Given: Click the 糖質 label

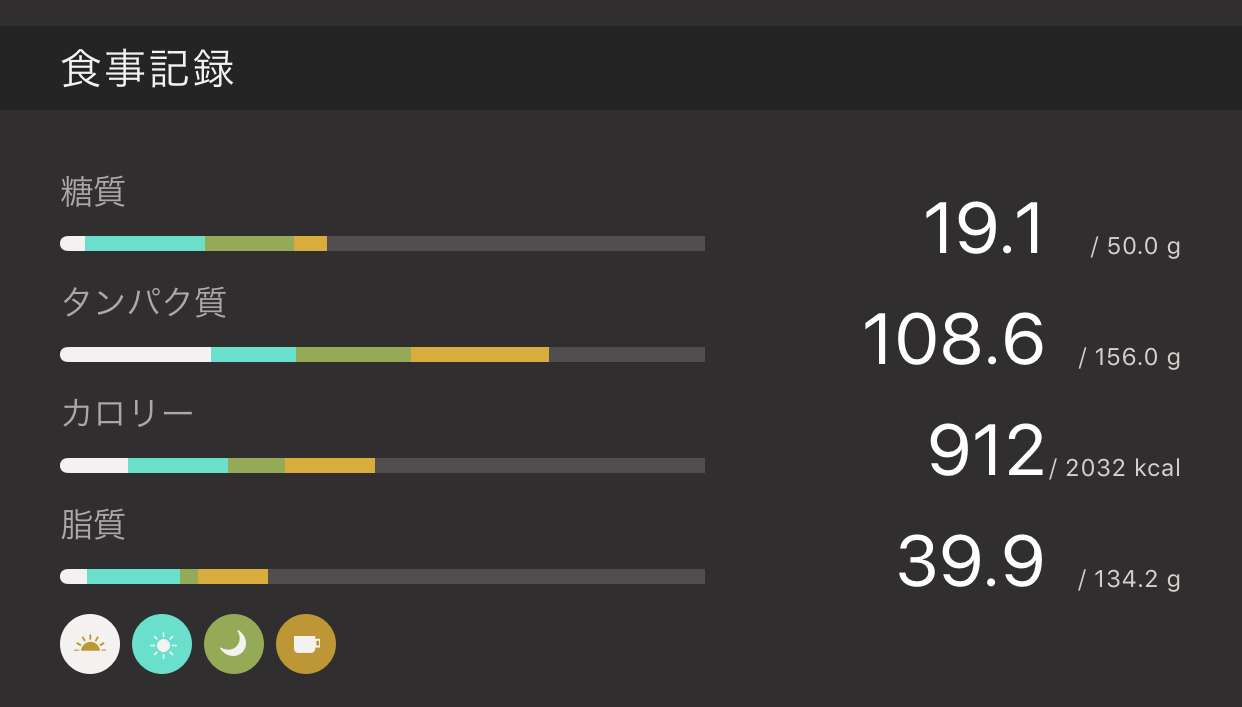Looking at the screenshot, I should 93,191.
